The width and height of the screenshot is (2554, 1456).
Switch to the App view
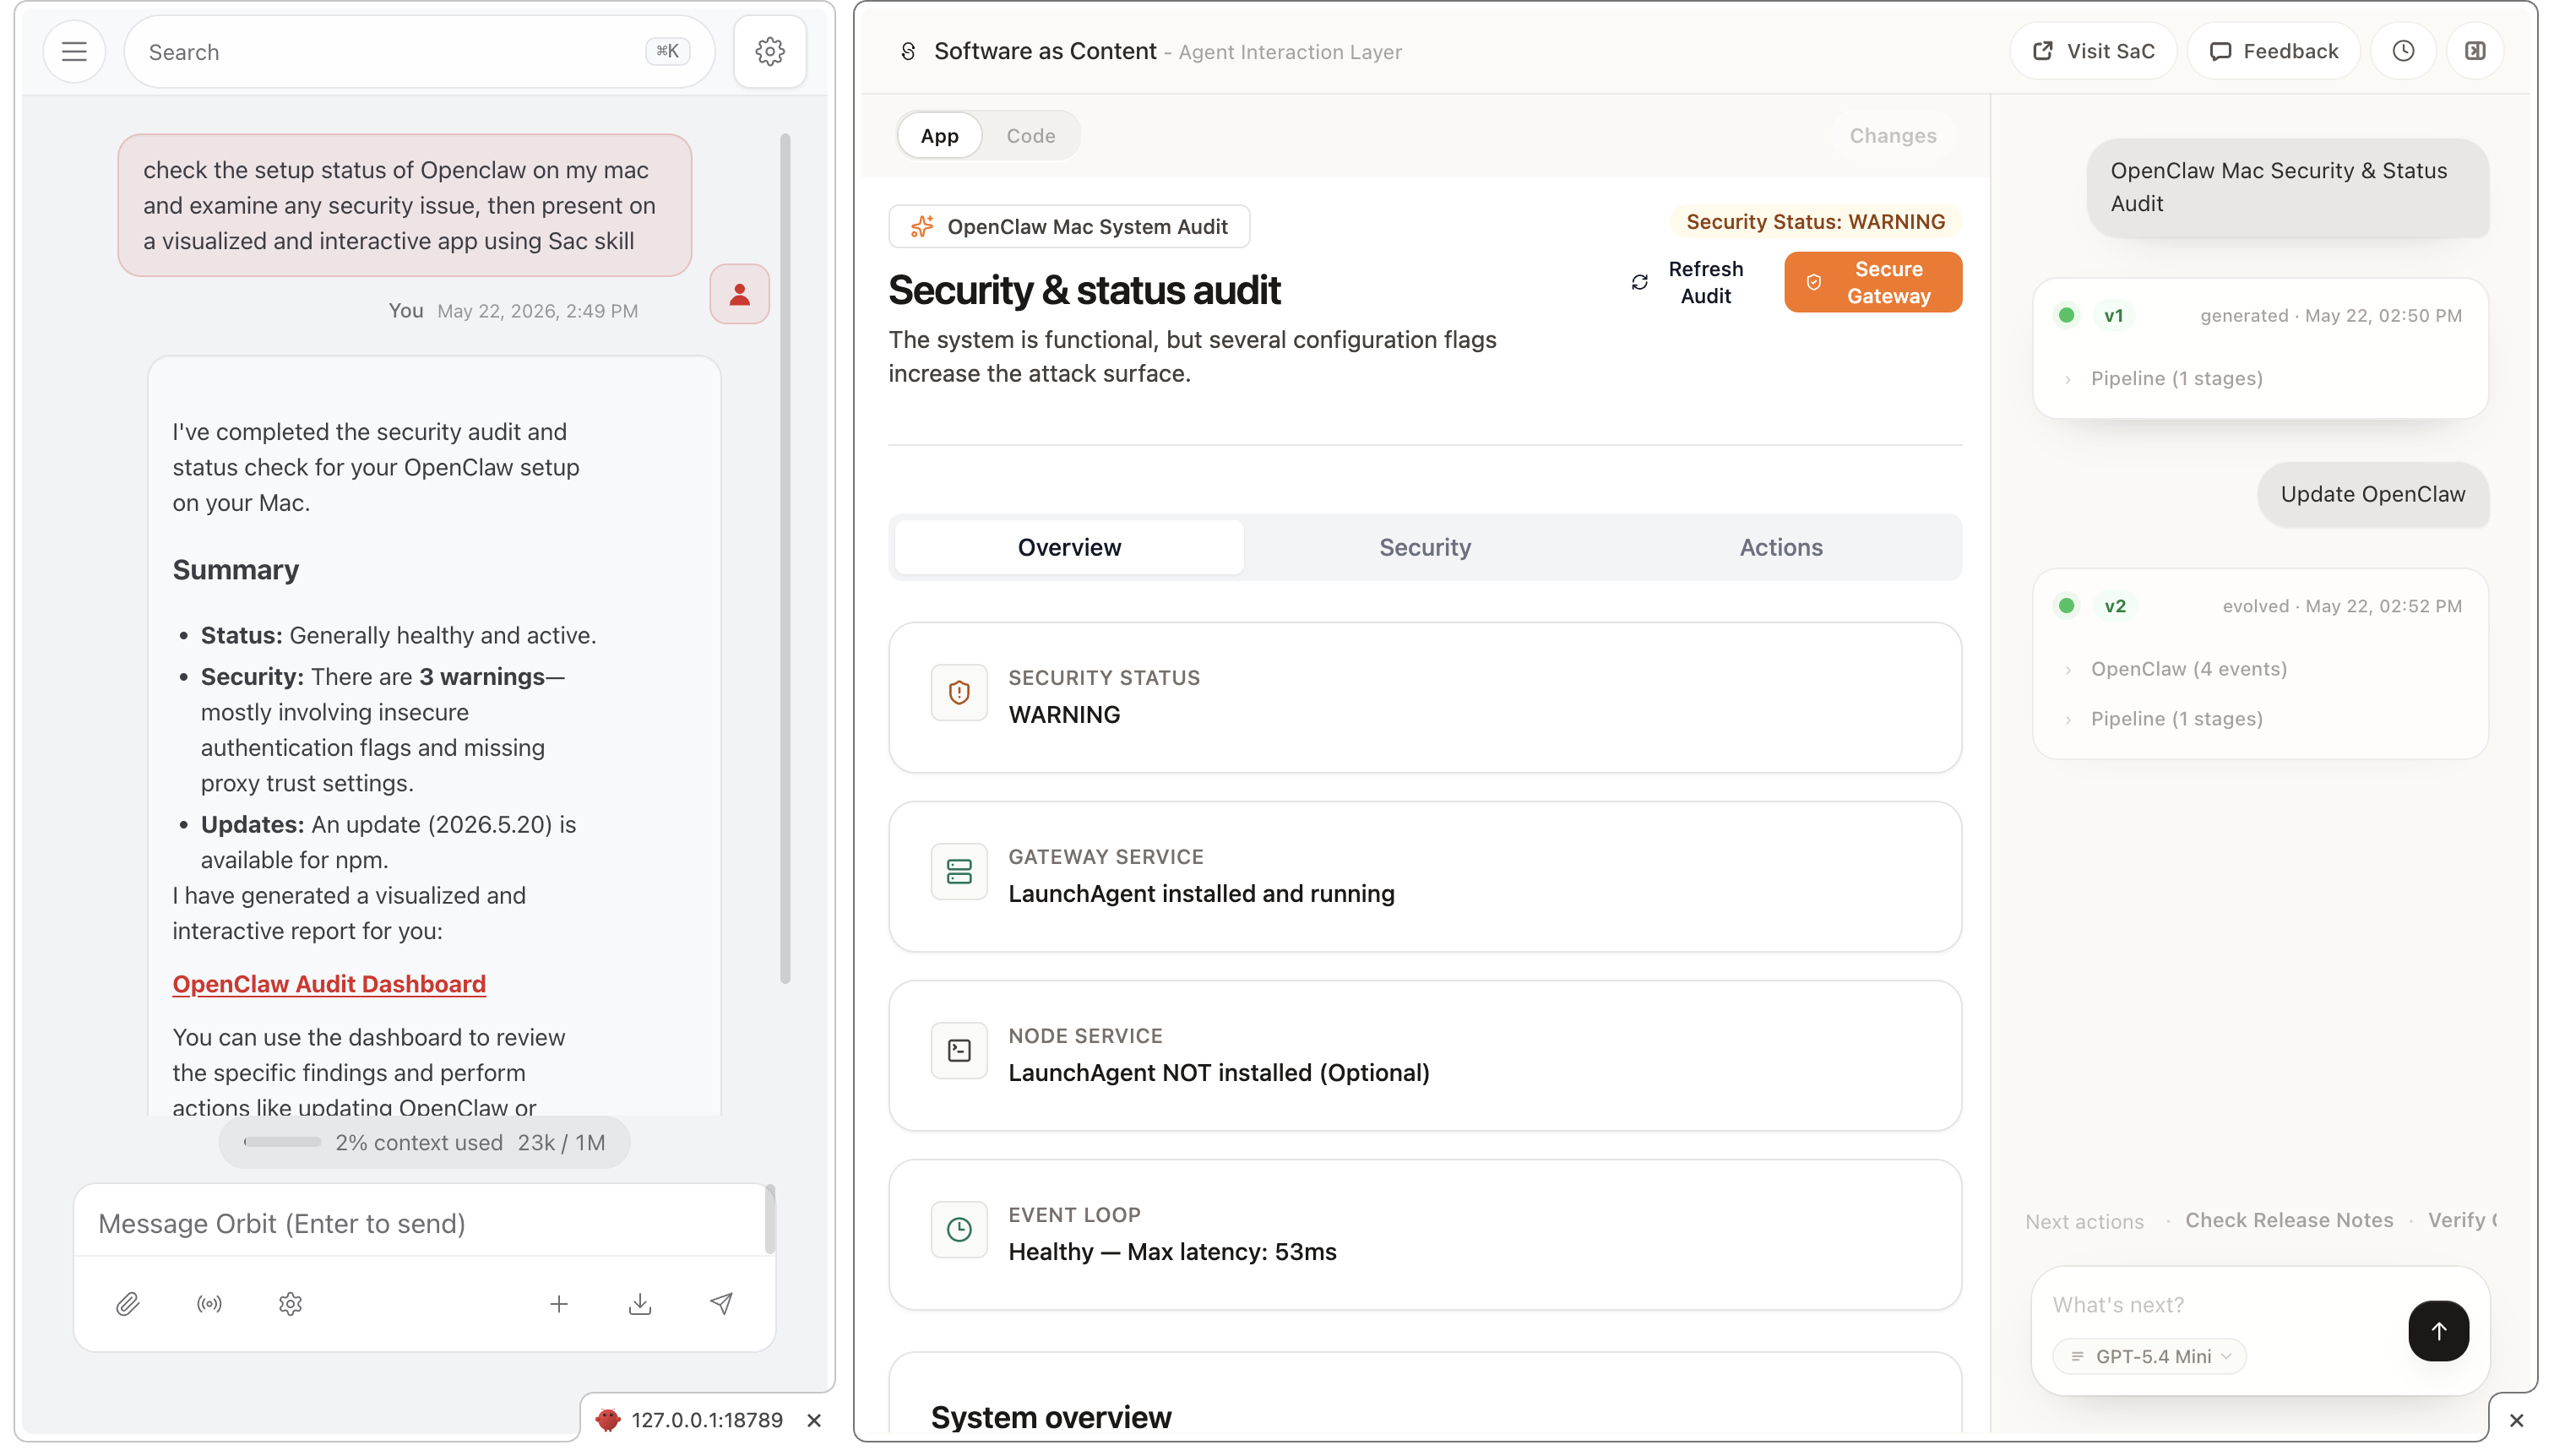point(939,135)
